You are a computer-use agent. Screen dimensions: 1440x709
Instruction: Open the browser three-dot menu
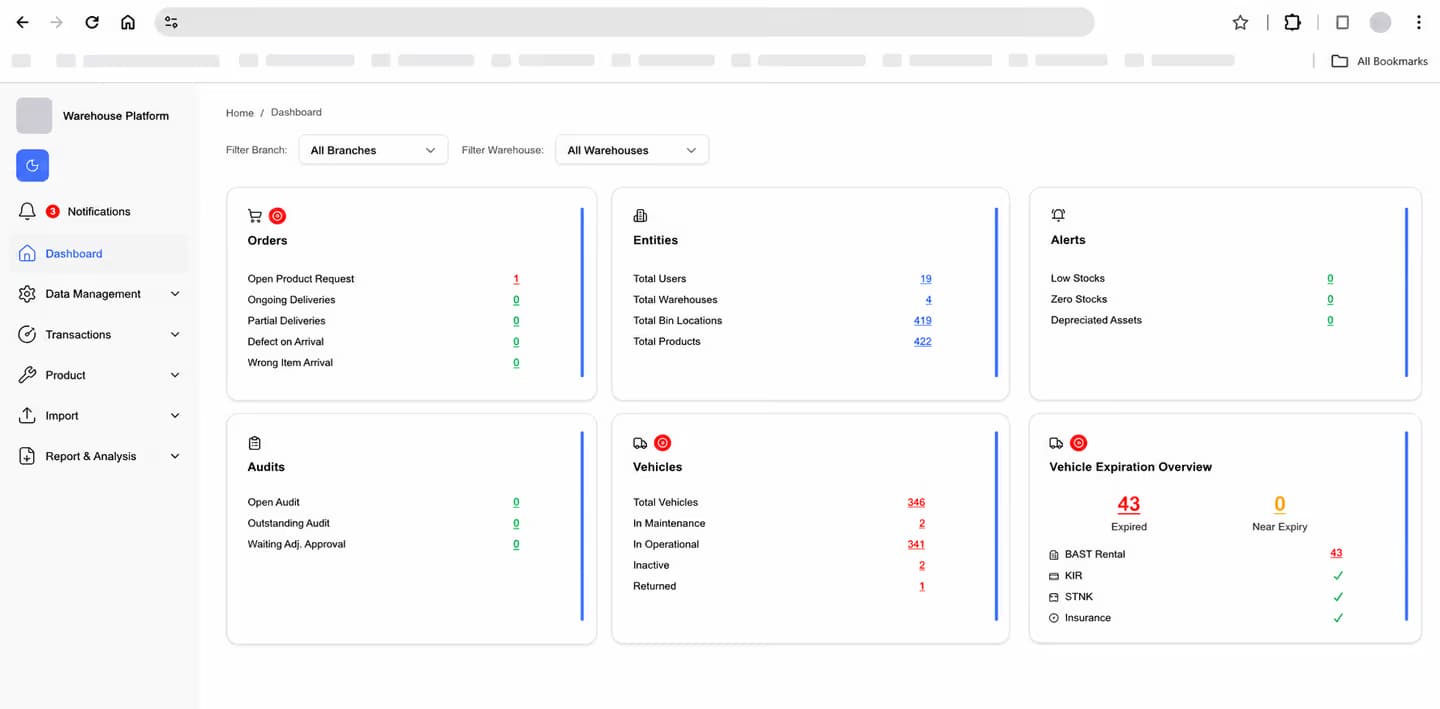(x=1418, y=22)
